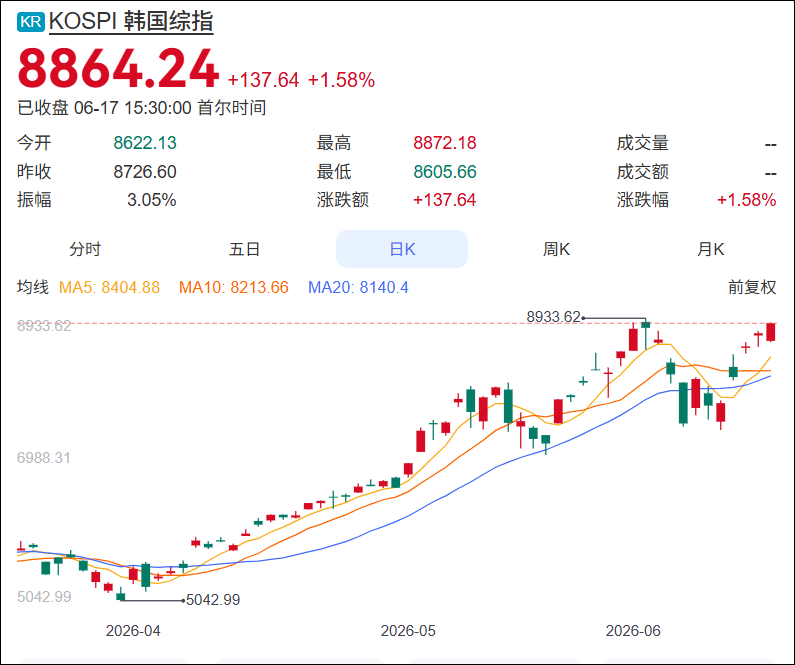Switch to the 分时 tab
Screen dimensions: 795x665
[85, 249]
